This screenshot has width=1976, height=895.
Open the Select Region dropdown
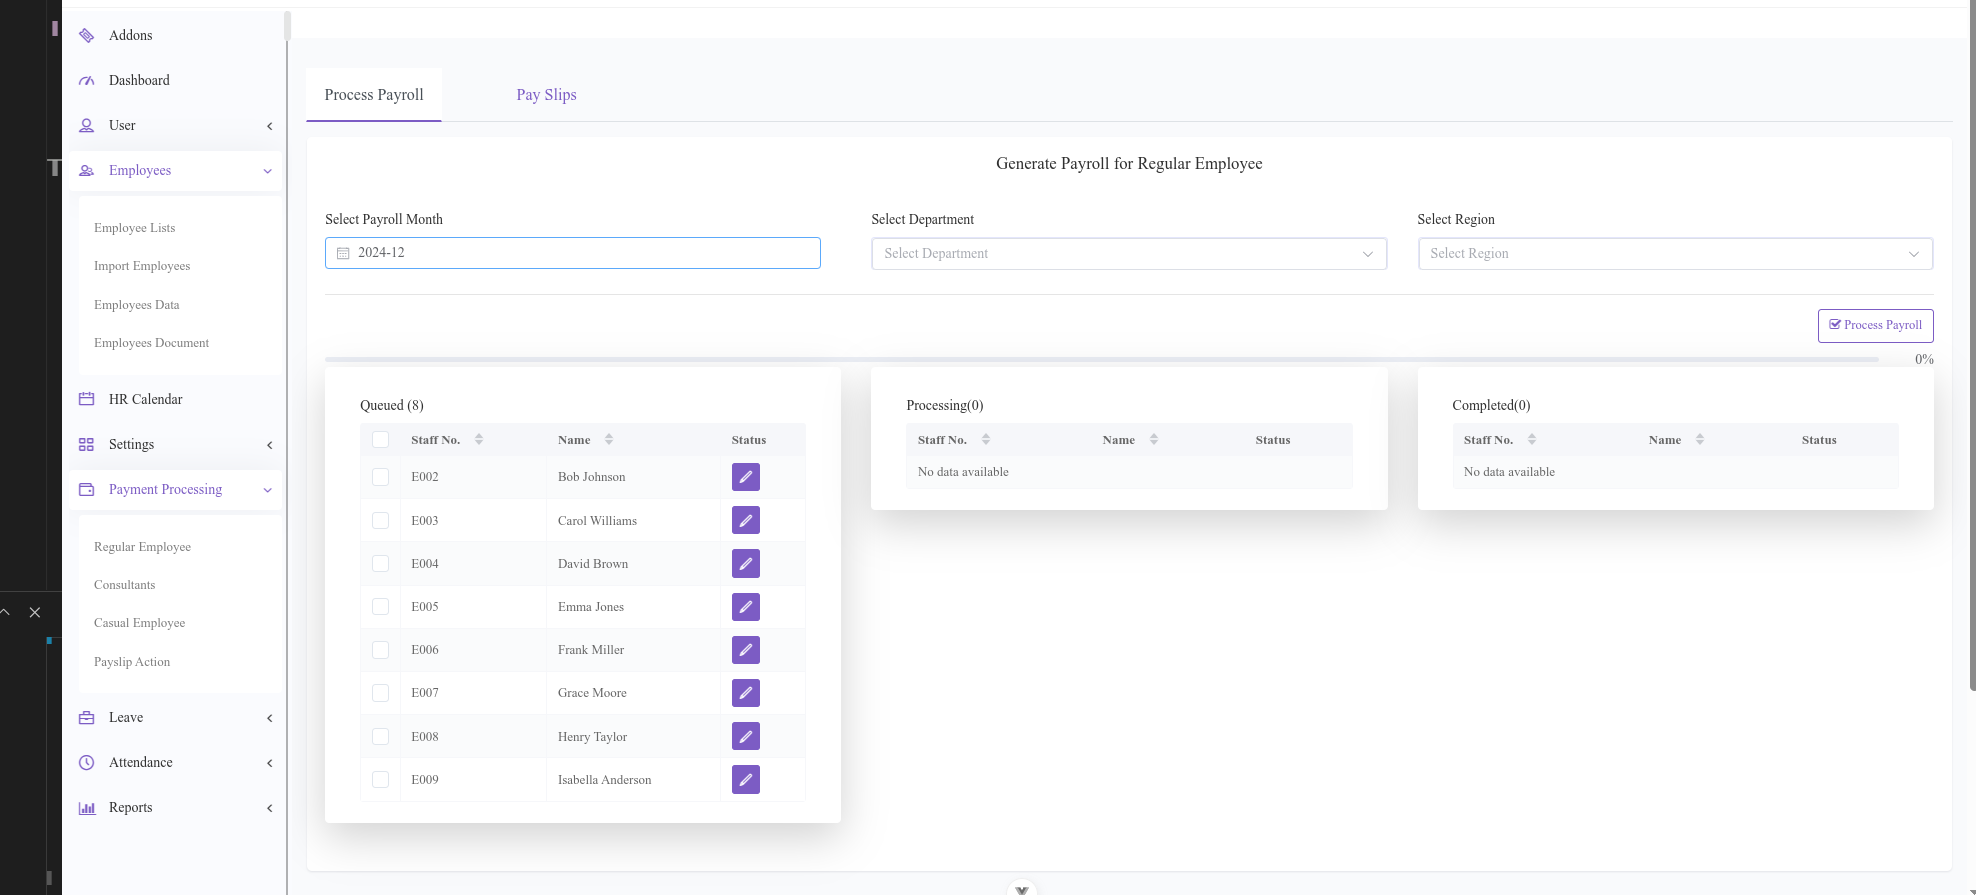(x=1674, y=254)
